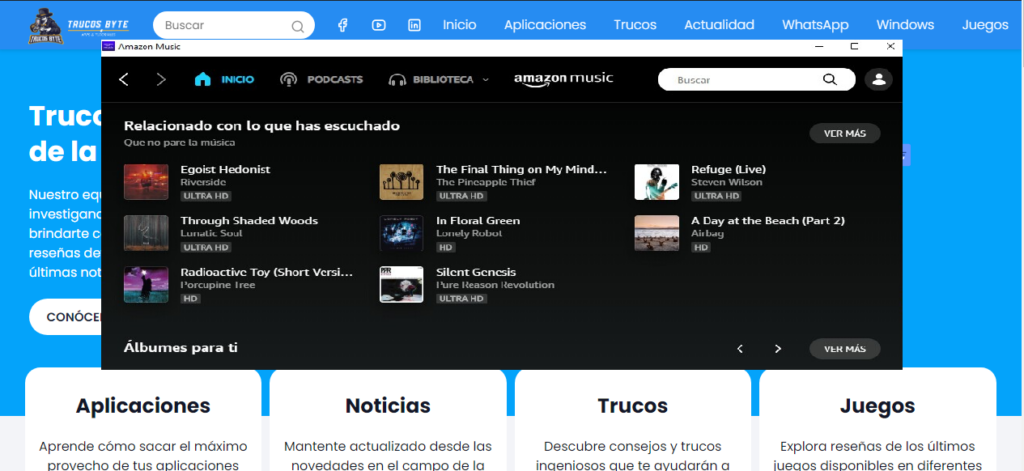The image size is (1024, 471).
Task: Go back with the Amazon Music back arrow
Action: coord(123,80)
